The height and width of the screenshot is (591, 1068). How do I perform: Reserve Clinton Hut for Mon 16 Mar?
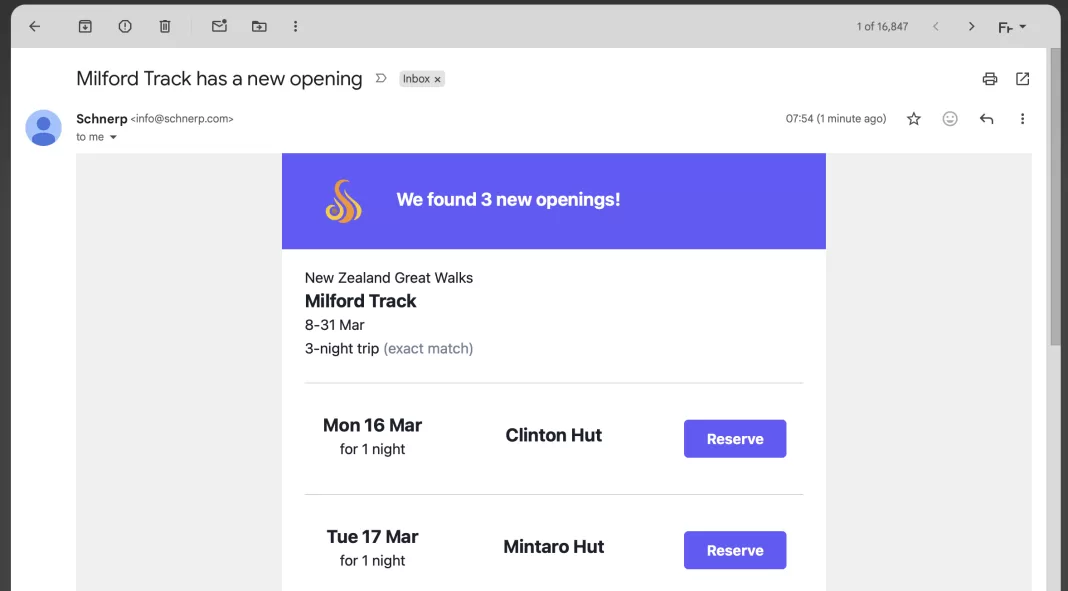735,438
